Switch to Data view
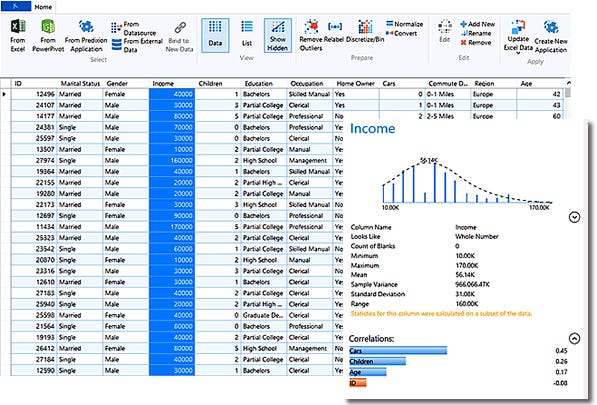This screenshot has width=597, height=405. (x=215, y=35)
